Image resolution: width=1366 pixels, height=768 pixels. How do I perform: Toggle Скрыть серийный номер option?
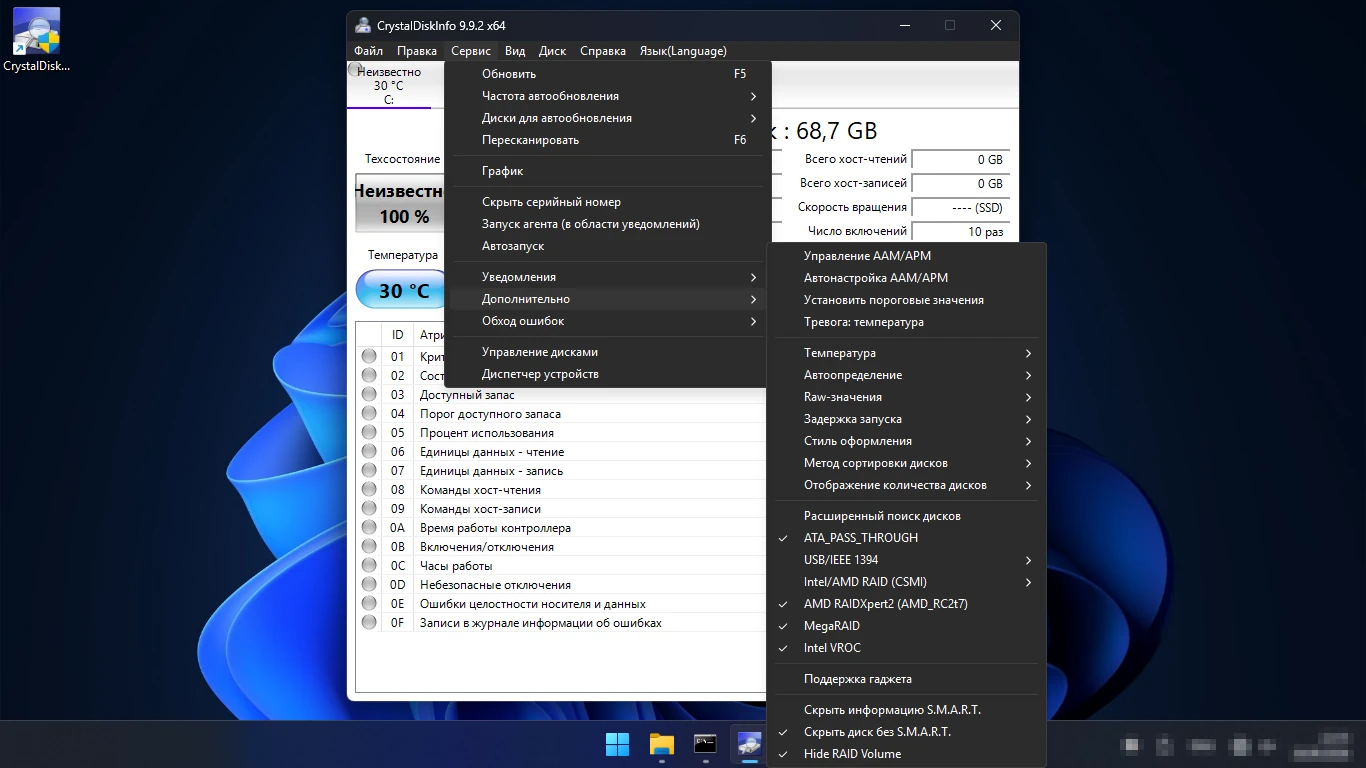pos(608,202)
